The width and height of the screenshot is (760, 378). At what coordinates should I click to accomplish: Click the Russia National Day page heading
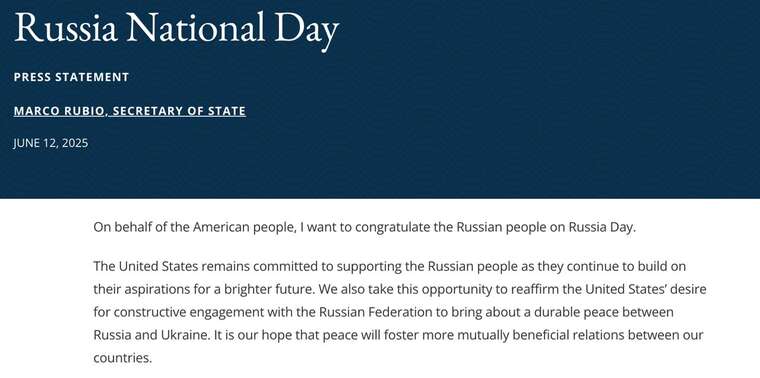click(x=176, y=29)
